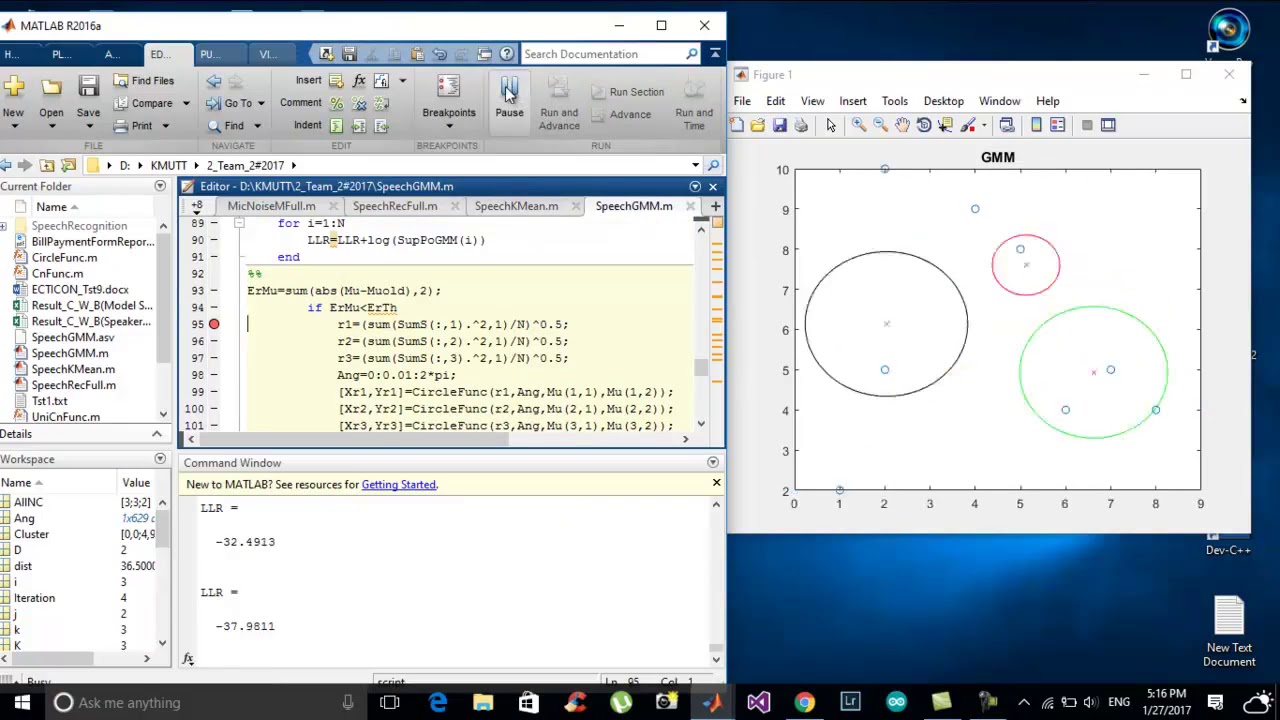Select the Edit Plot arrow in Figure 1

(831, 125)
